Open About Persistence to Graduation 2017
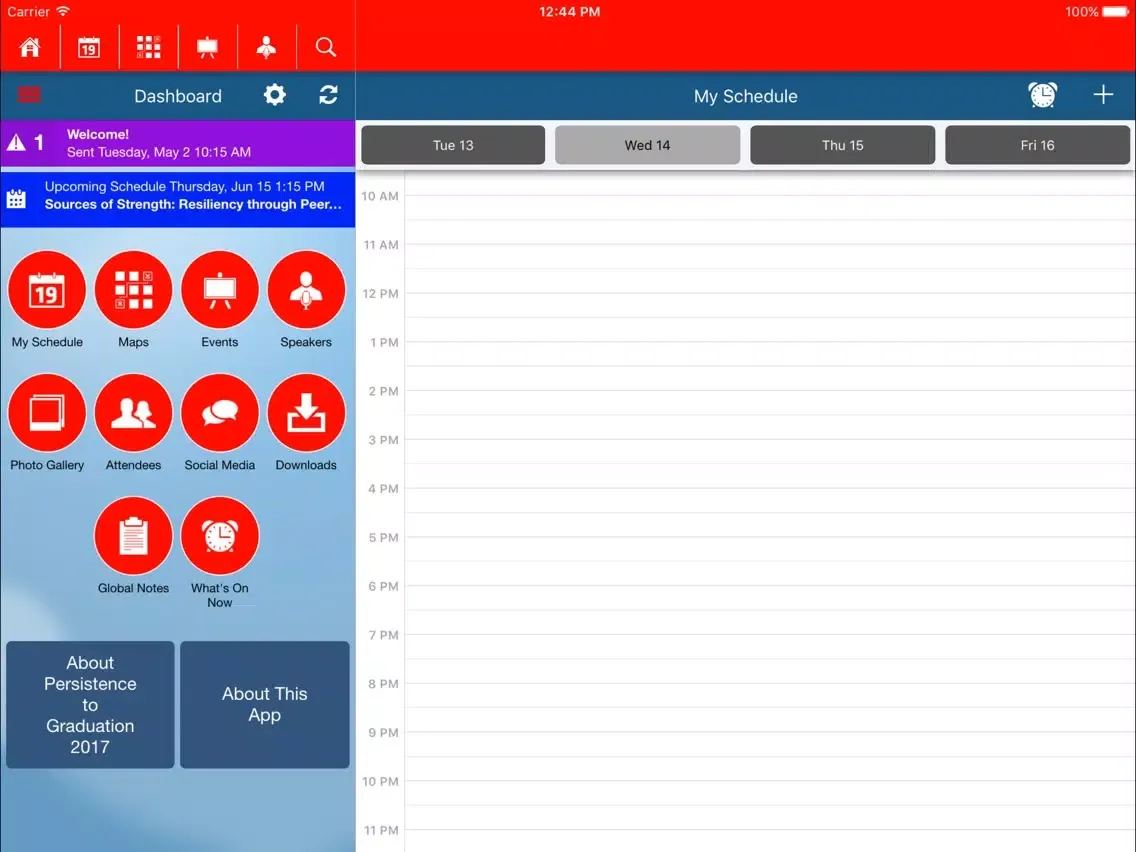The image size is (1136, 852). [90, 704]
